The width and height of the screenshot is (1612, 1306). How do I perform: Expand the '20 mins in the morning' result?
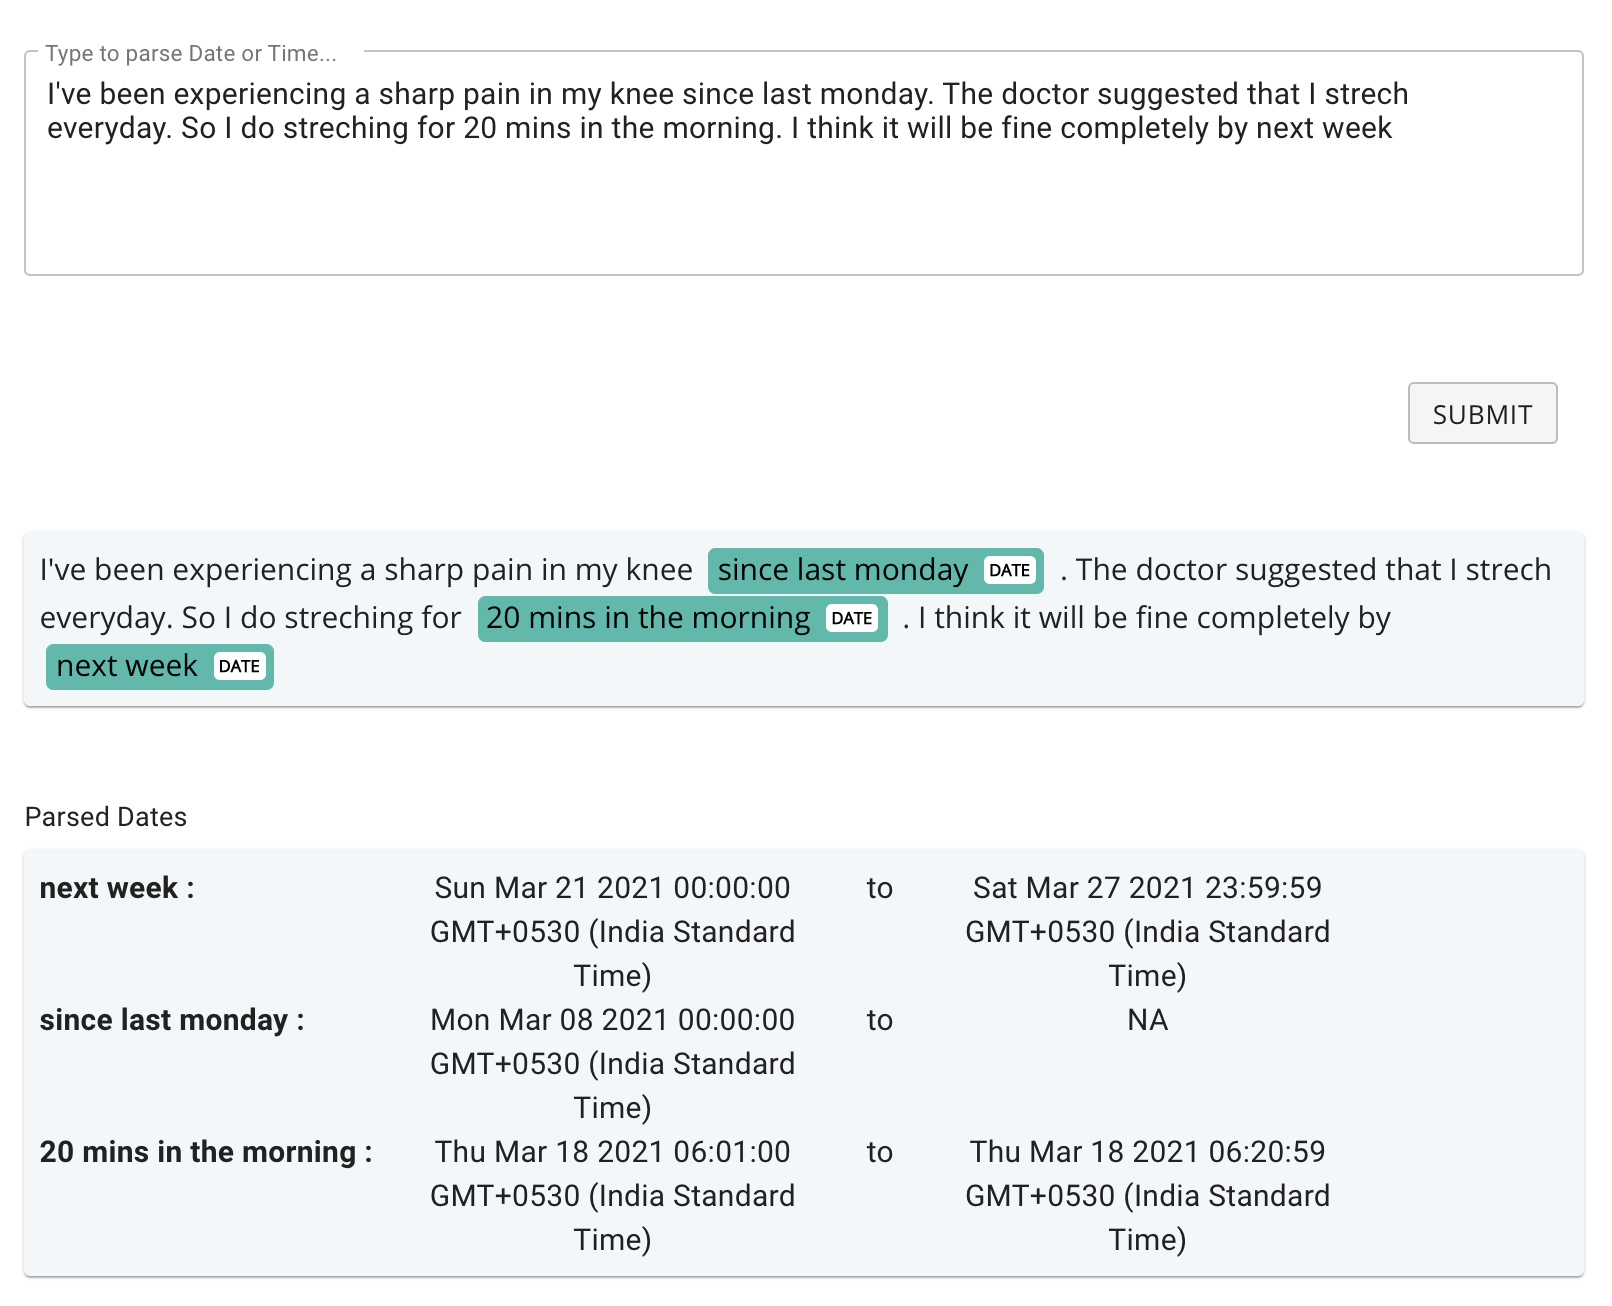[204, 1152]
